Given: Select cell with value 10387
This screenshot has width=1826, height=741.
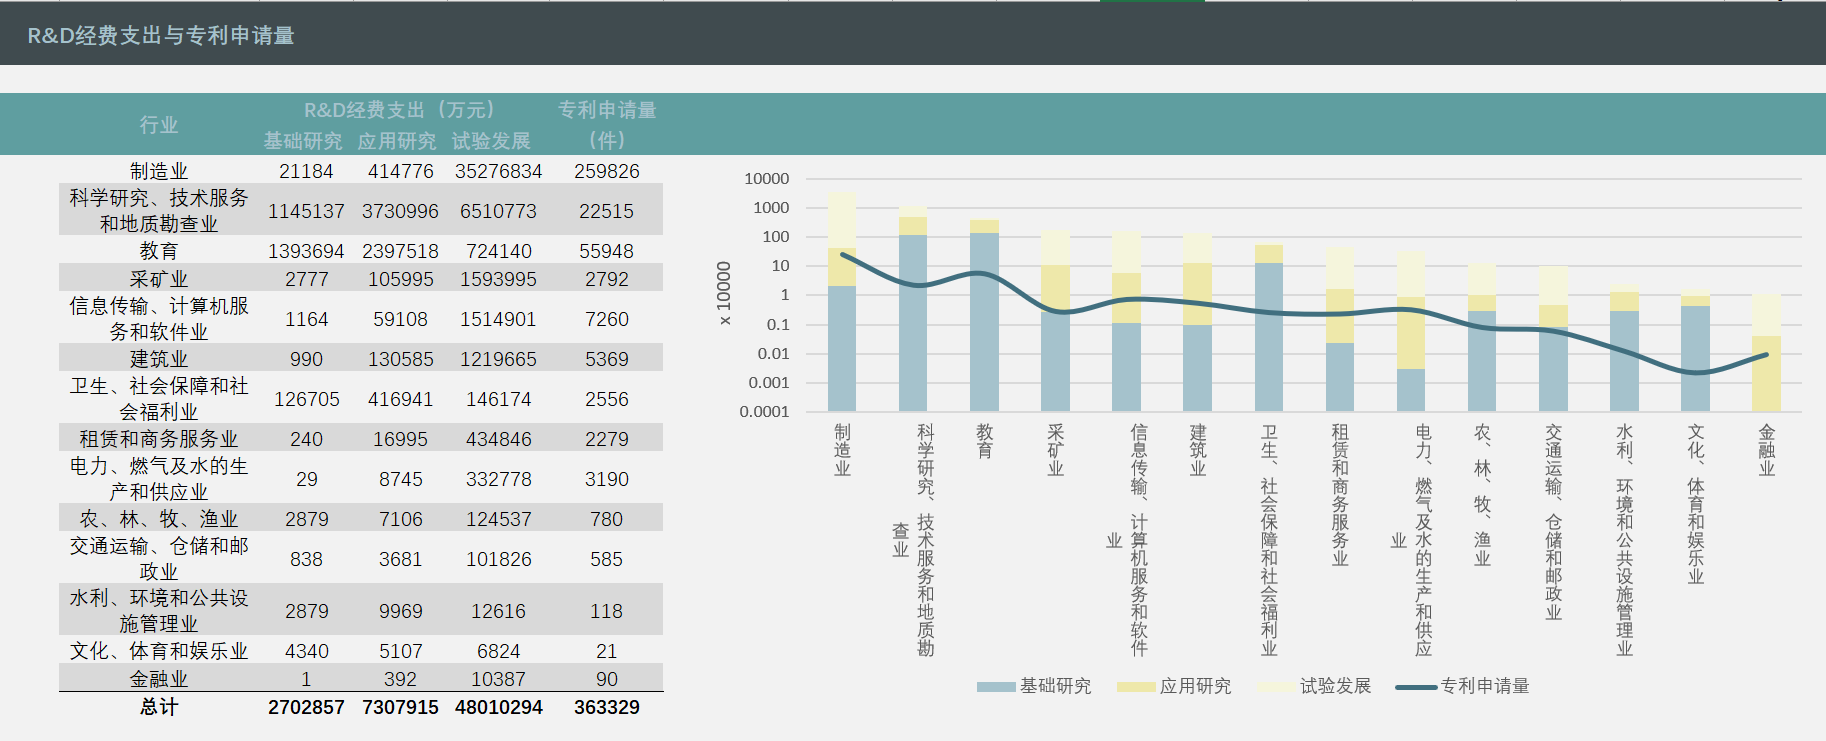Looking at the screenshot, I should pyautogui.click(x=499, y=679).
